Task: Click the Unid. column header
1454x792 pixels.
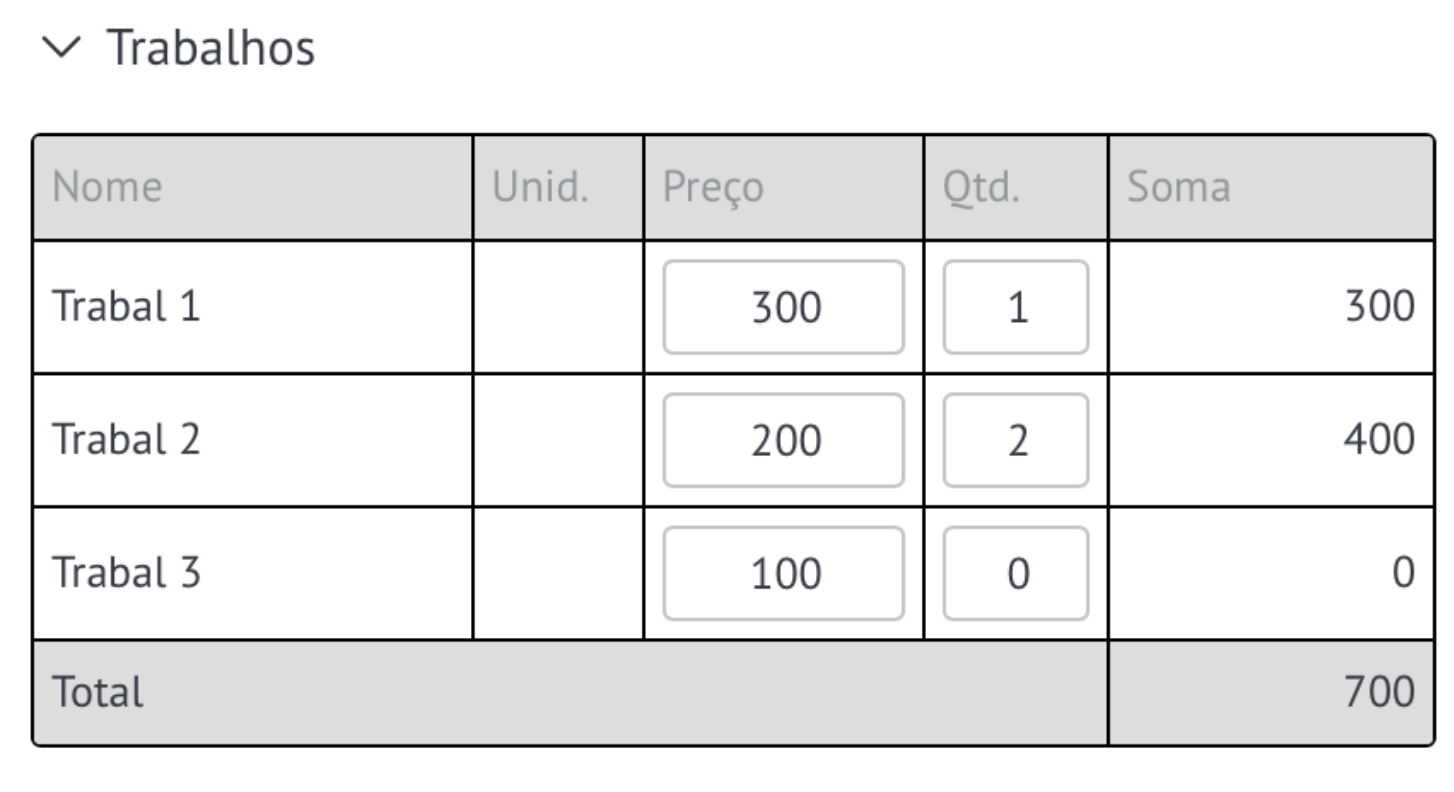Action: click(540, 188)
